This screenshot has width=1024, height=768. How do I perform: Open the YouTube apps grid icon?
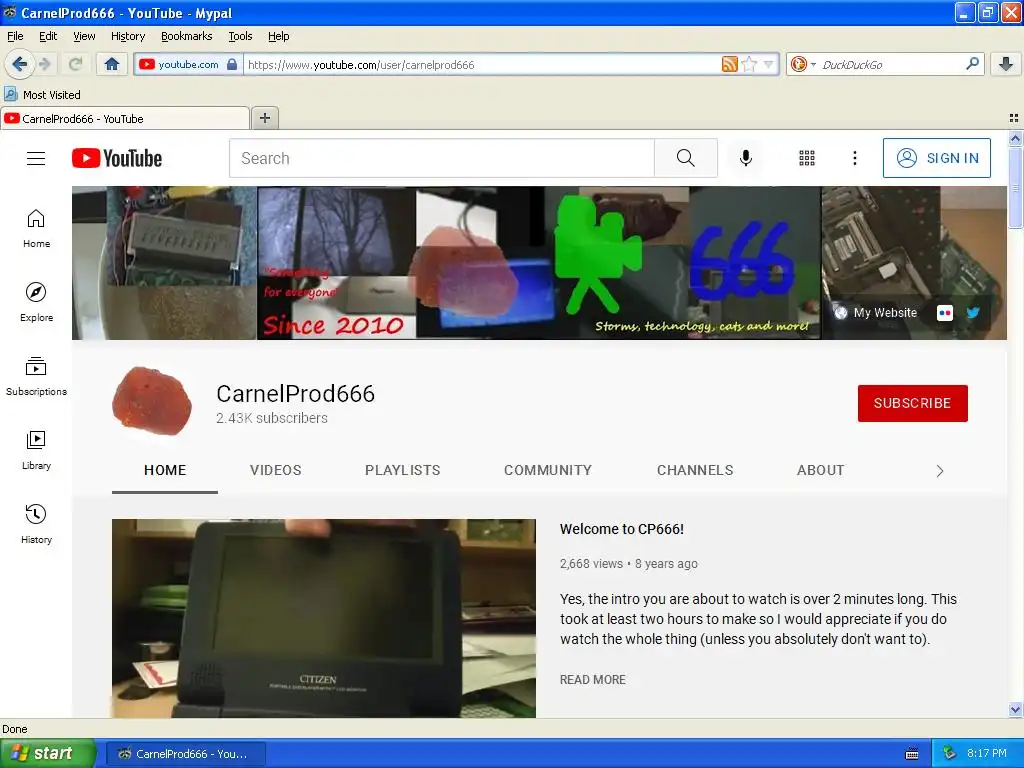pos(807,158)
